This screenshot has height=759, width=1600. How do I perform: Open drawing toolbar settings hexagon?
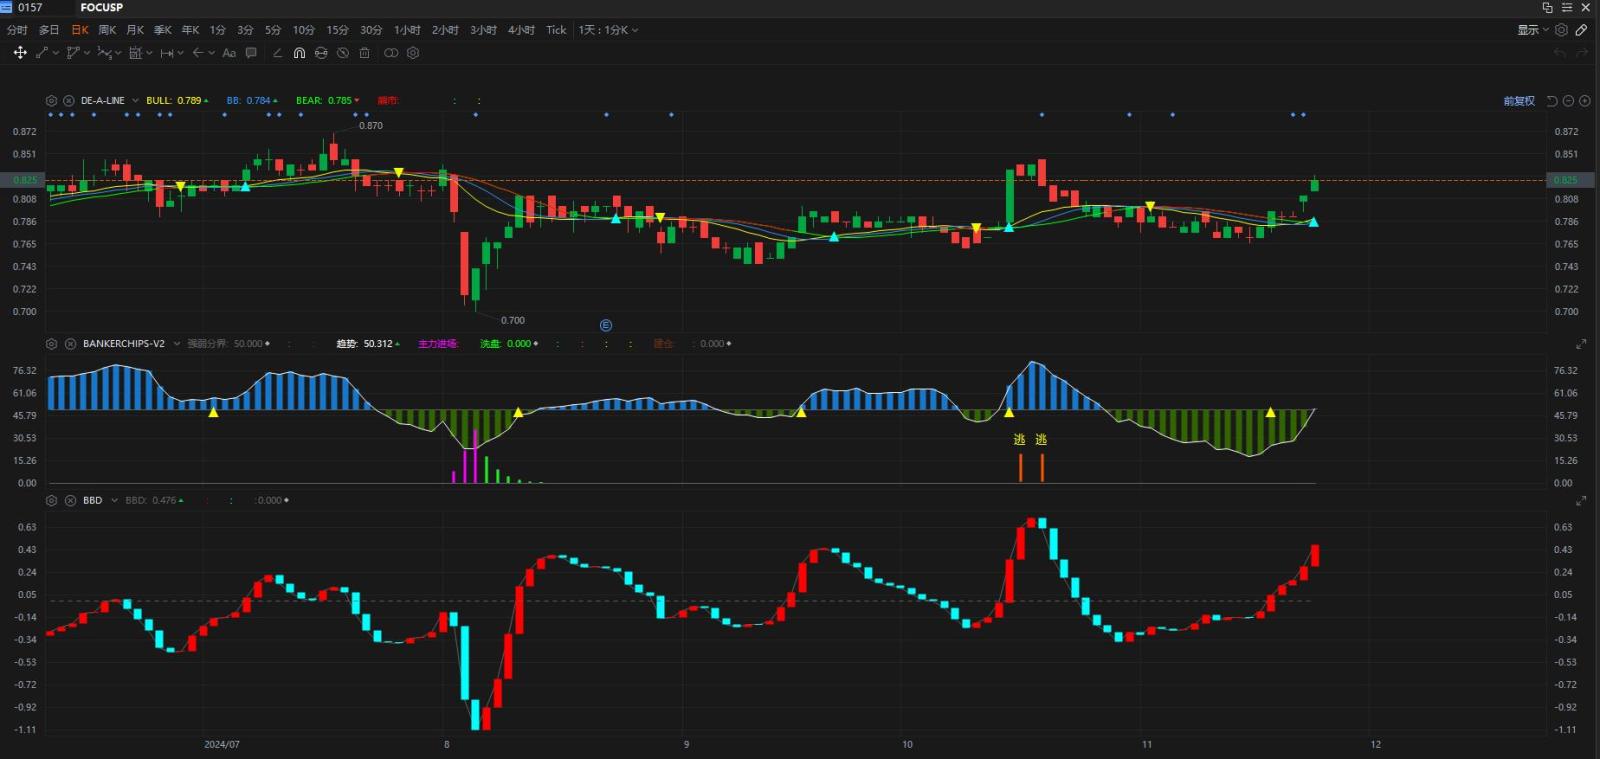(413, 53)
